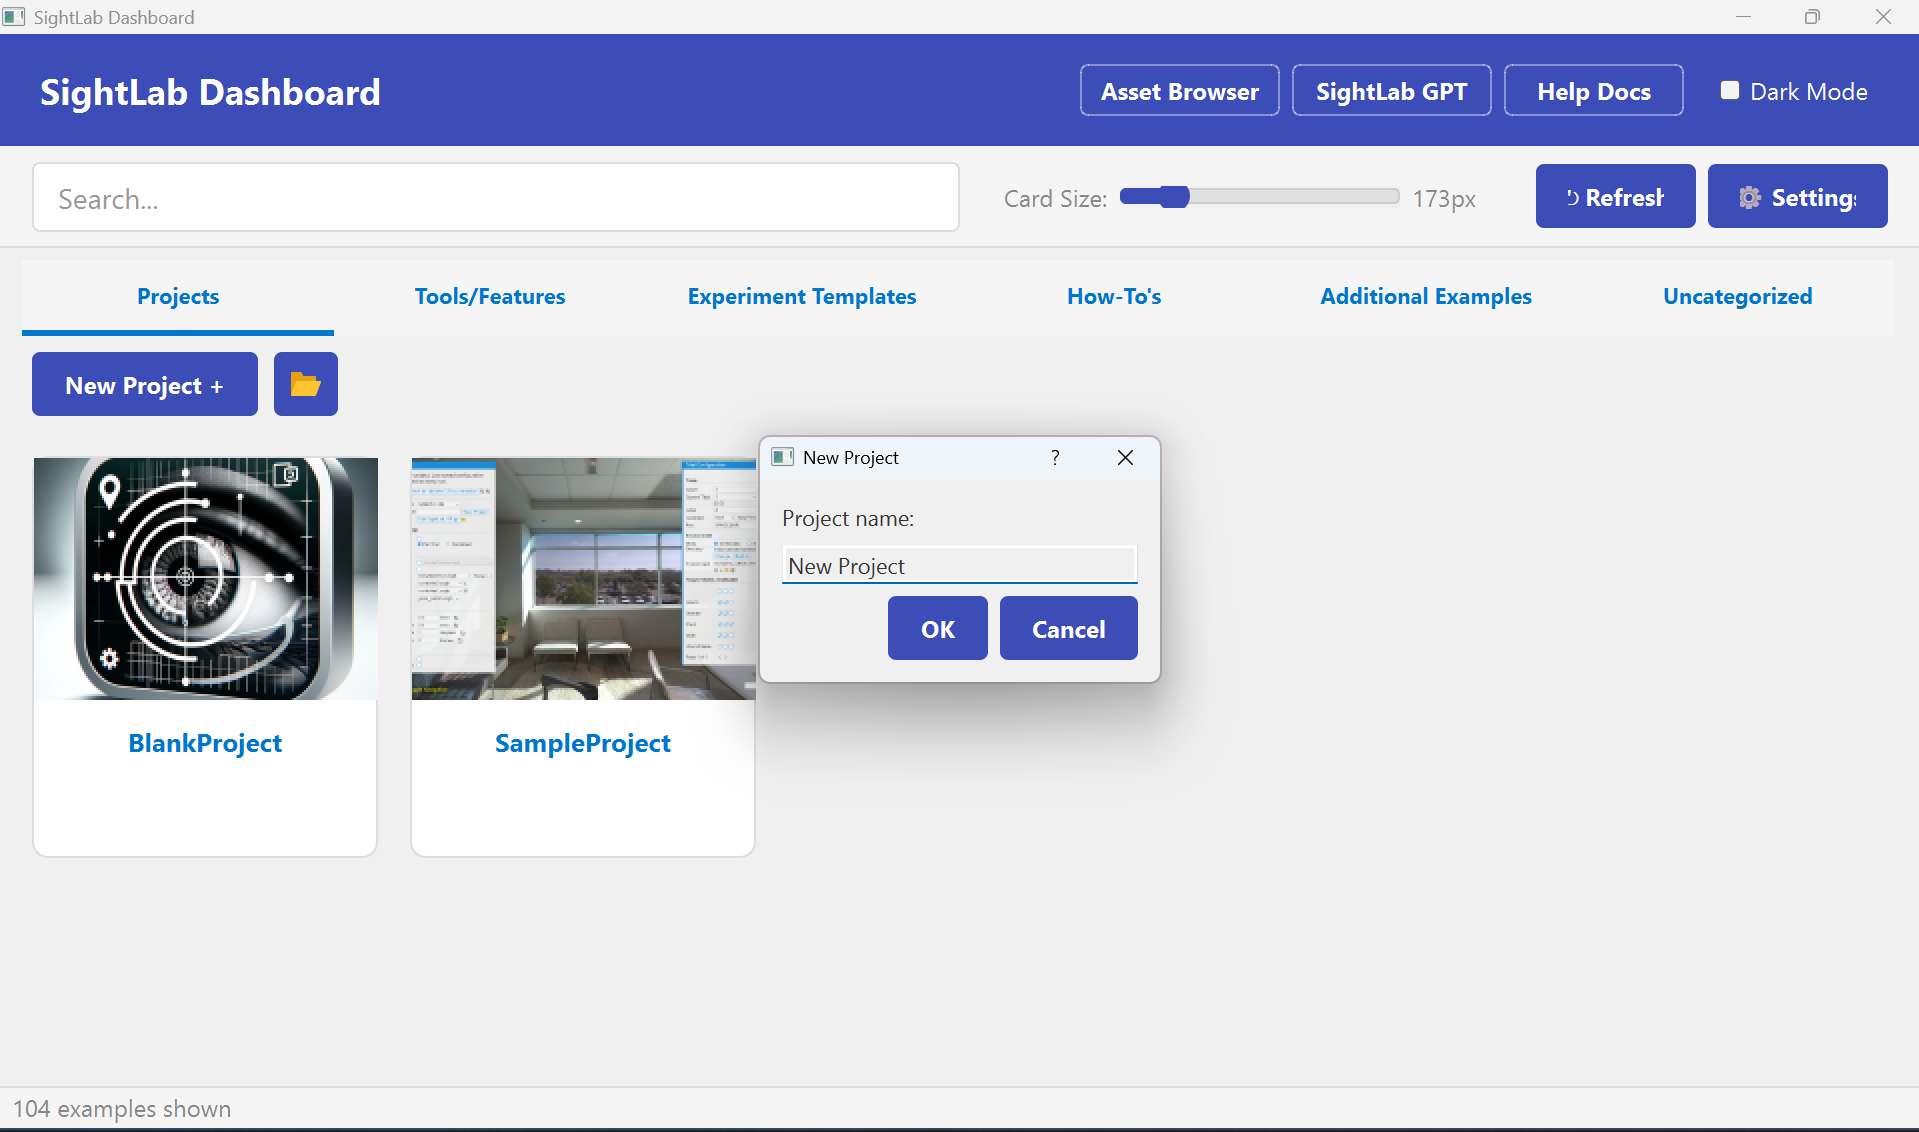The width and height of the screenshot is (1919, 1132).
Task: Click the SightLab icon in title bar
Action: 14,17
